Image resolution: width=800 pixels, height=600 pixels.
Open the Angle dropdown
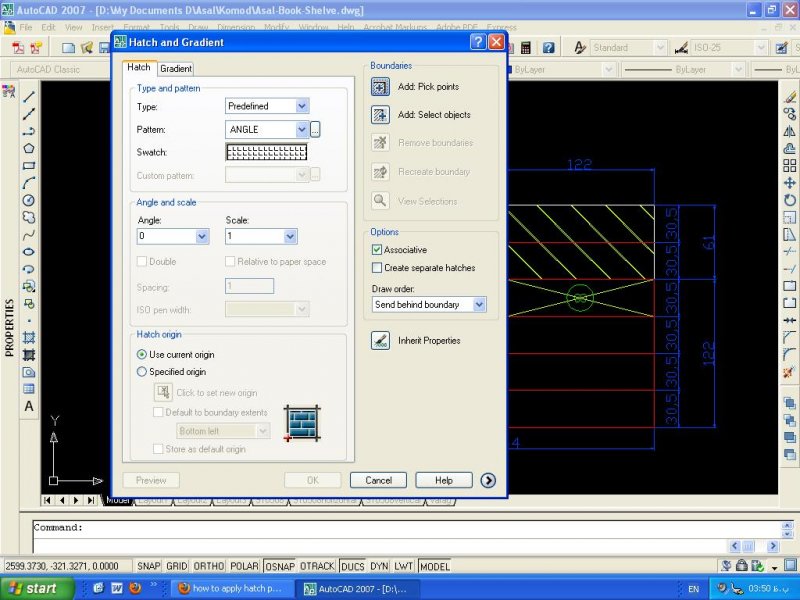(202, 236)
